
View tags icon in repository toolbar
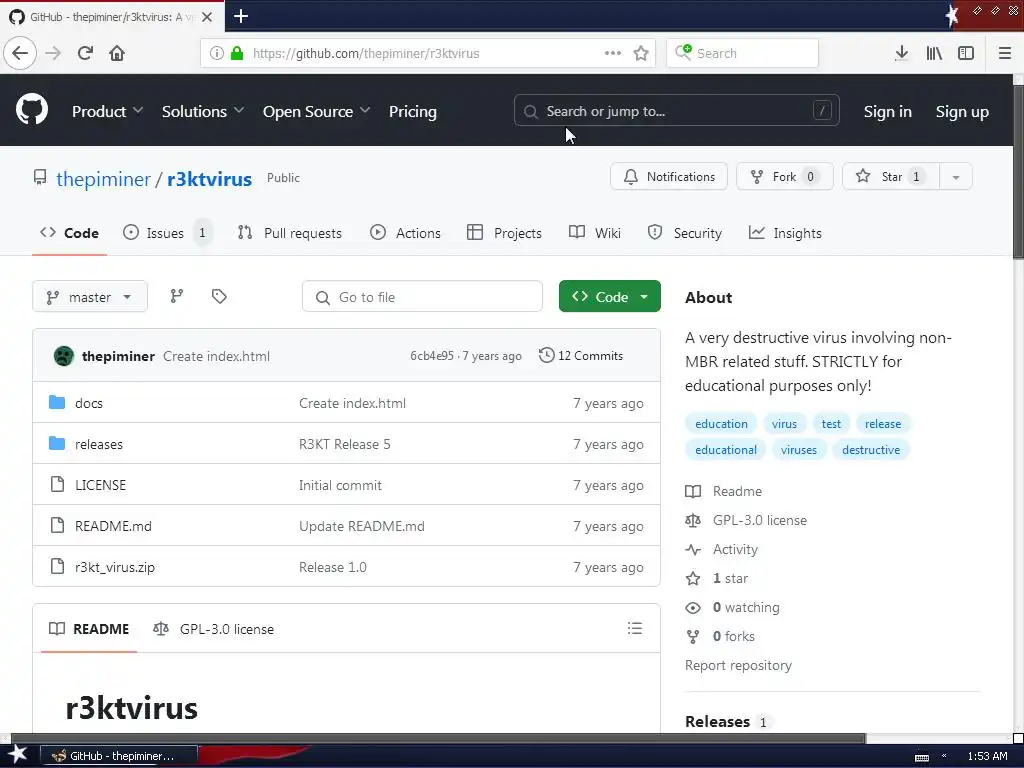tap(219, 296)
